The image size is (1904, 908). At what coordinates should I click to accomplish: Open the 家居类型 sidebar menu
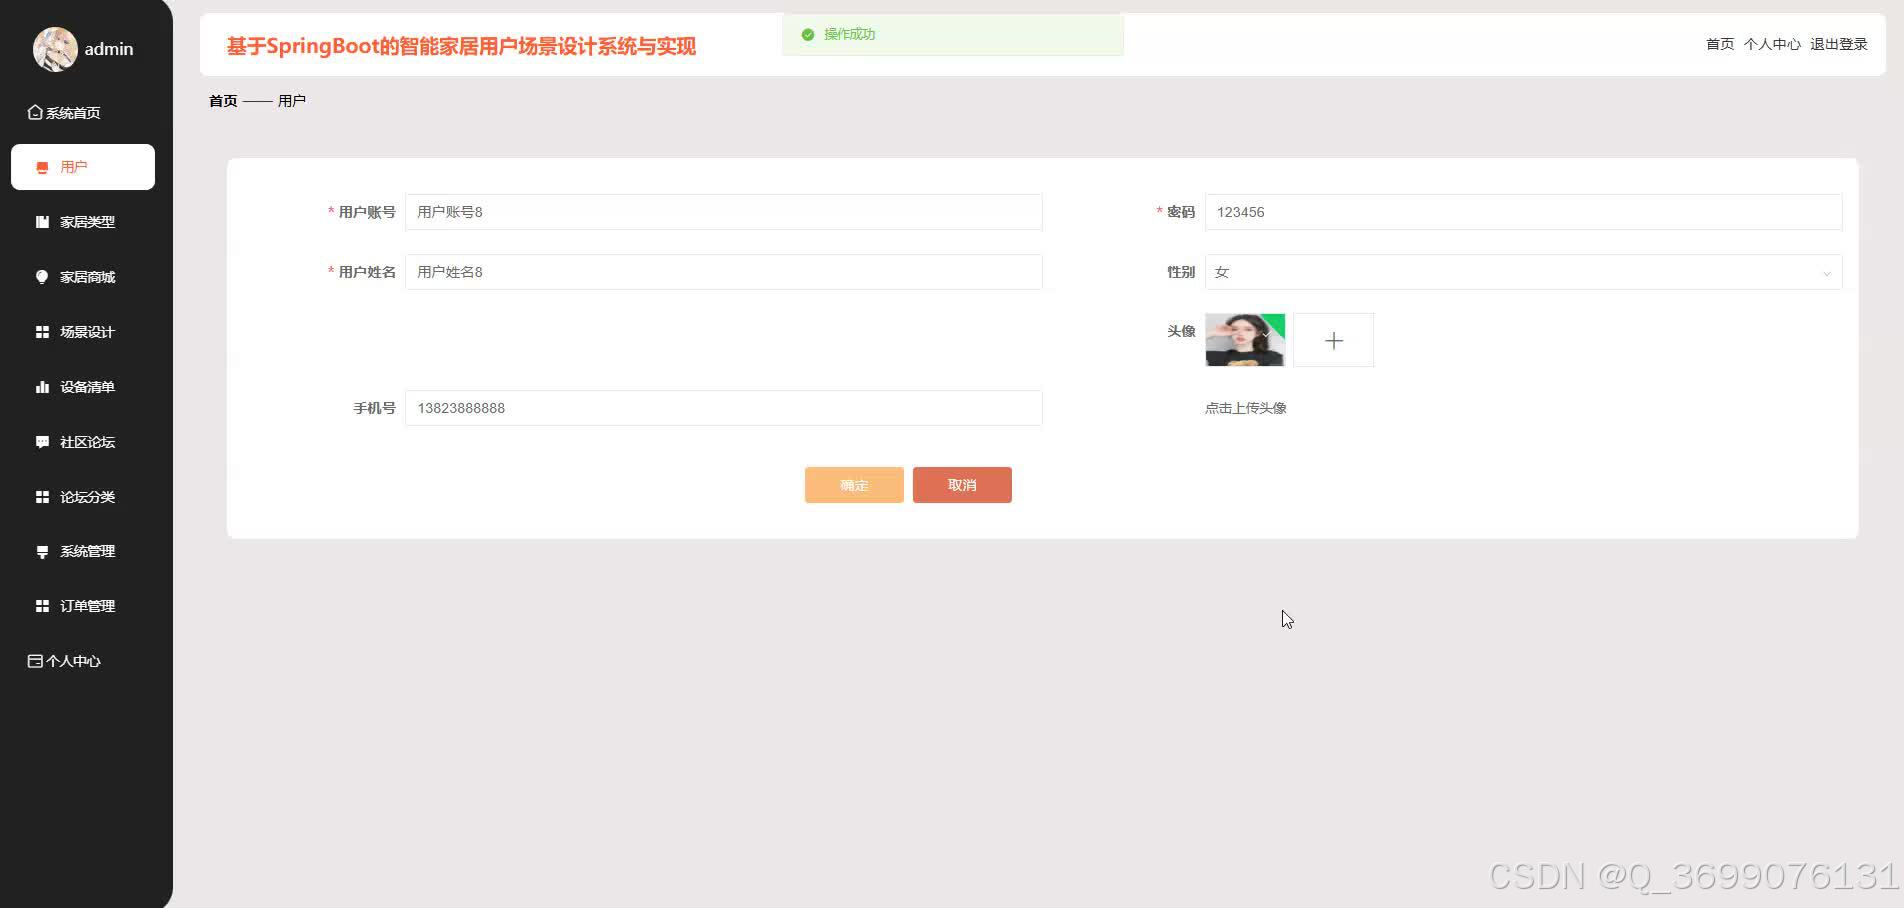click(83, 222)
